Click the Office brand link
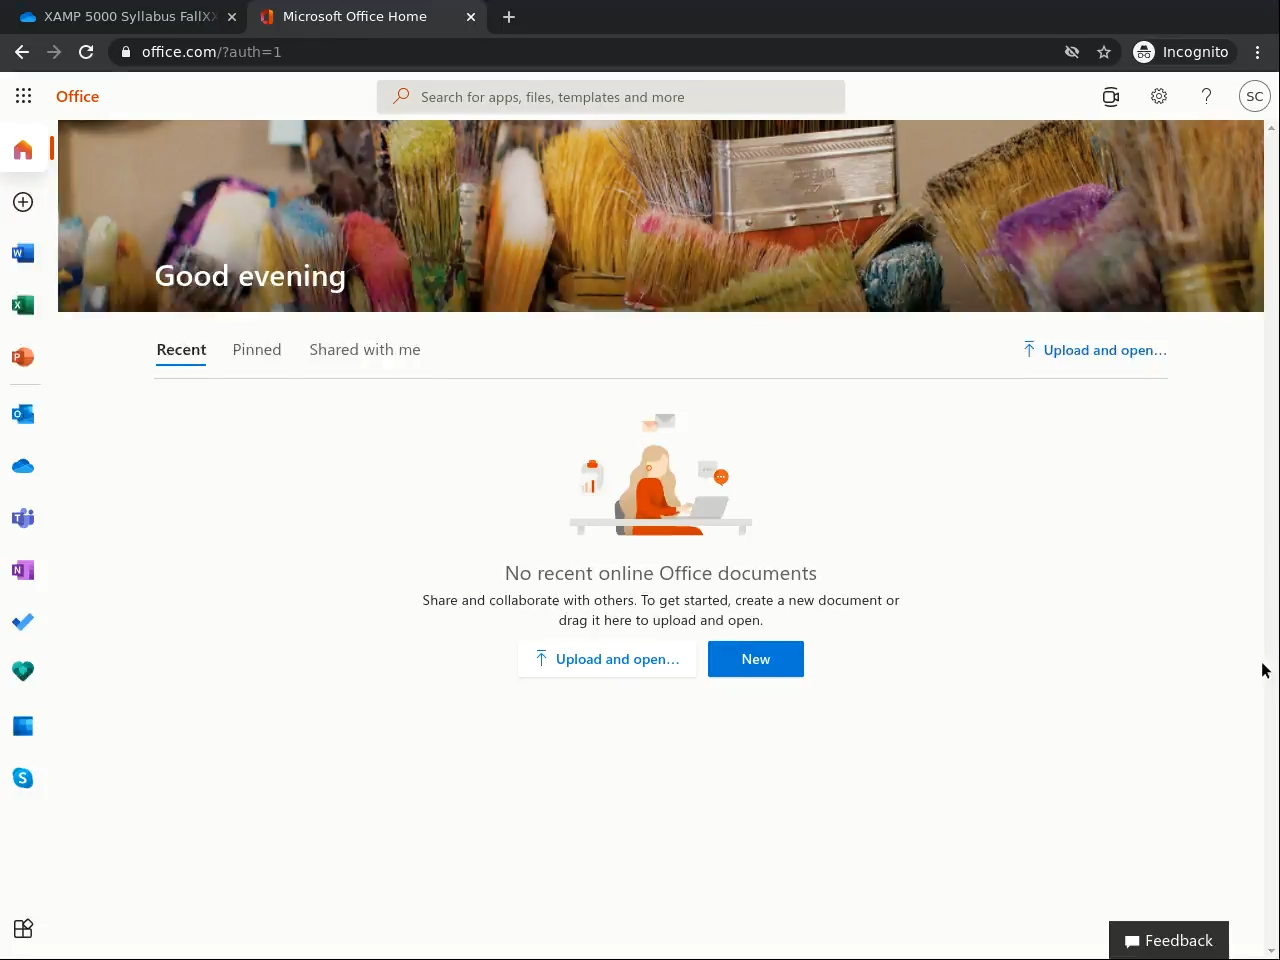The height and width of the screenshot is (960, 1280). tap(77, 97)
